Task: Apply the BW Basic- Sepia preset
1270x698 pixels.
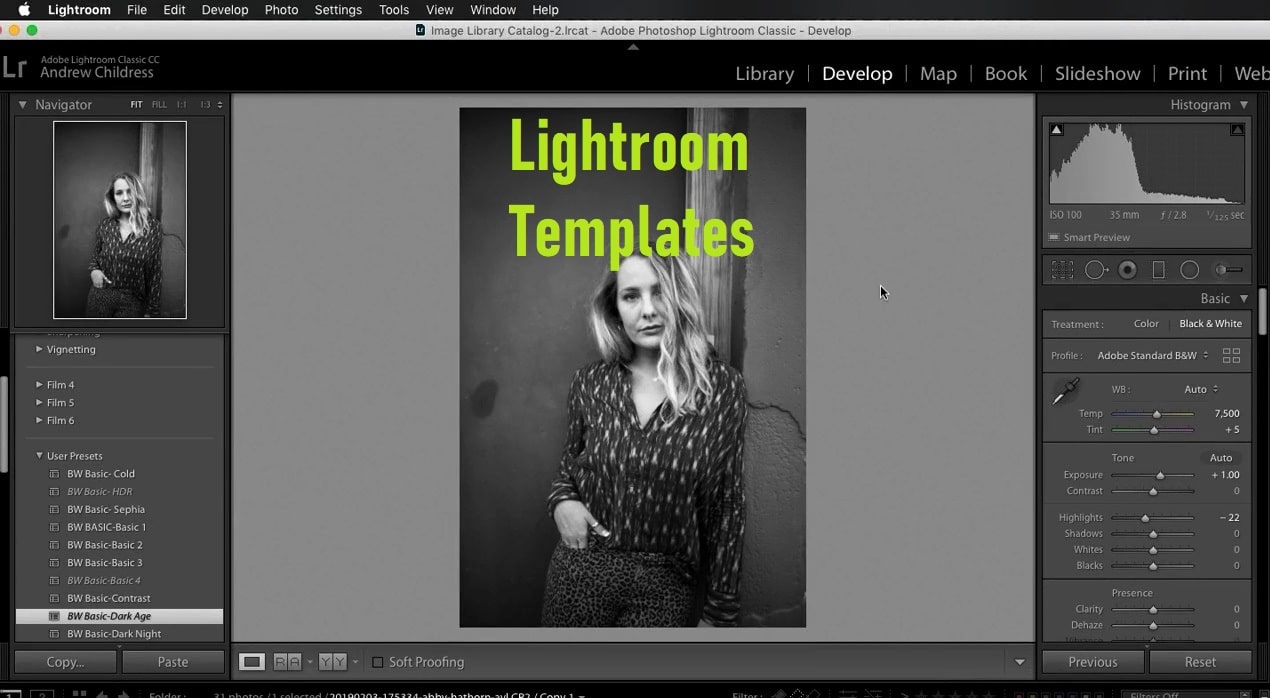Action: 106,510
